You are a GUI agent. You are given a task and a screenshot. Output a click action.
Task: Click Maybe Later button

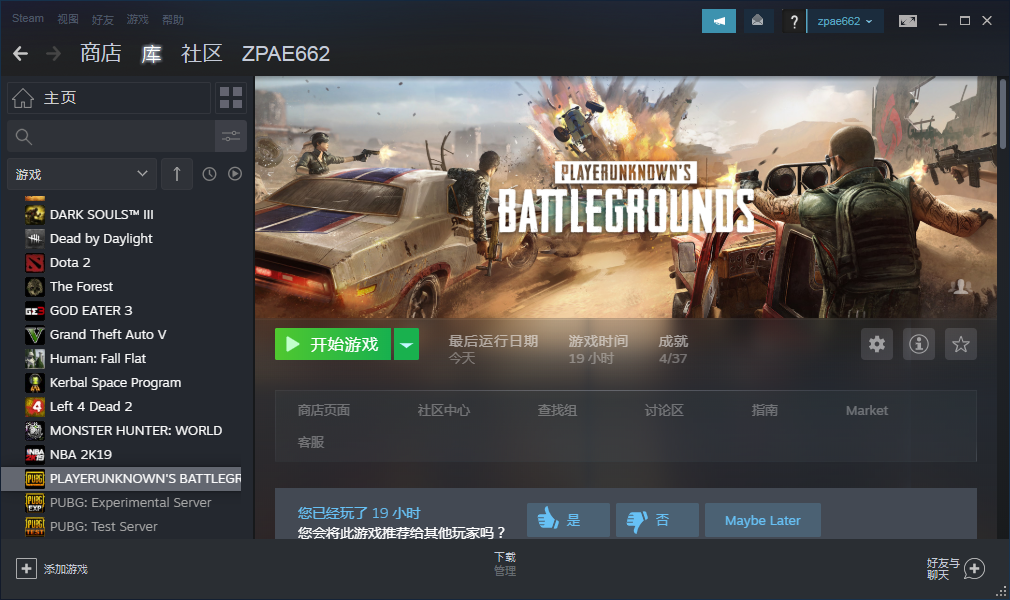click(763, 520)
